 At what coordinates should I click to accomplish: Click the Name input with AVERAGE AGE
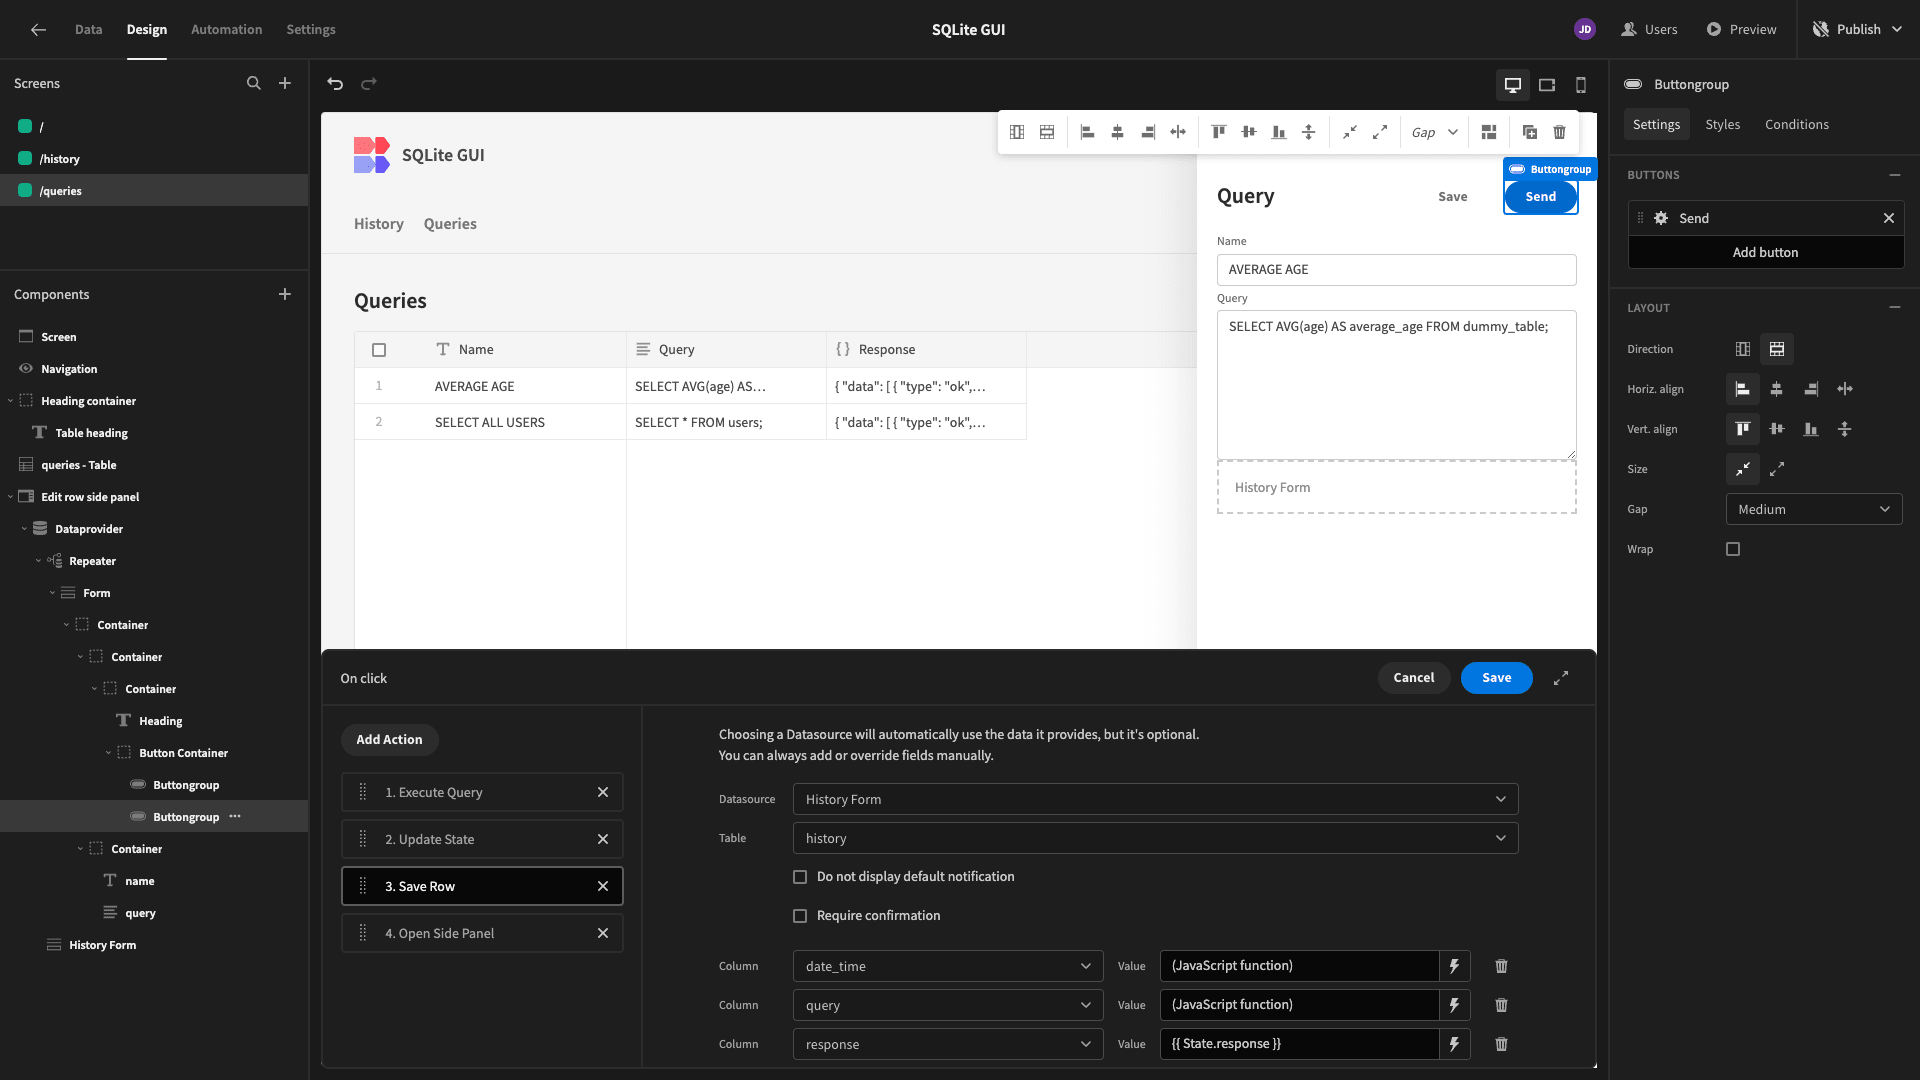pyautogui.click(x=1397, y=270)
